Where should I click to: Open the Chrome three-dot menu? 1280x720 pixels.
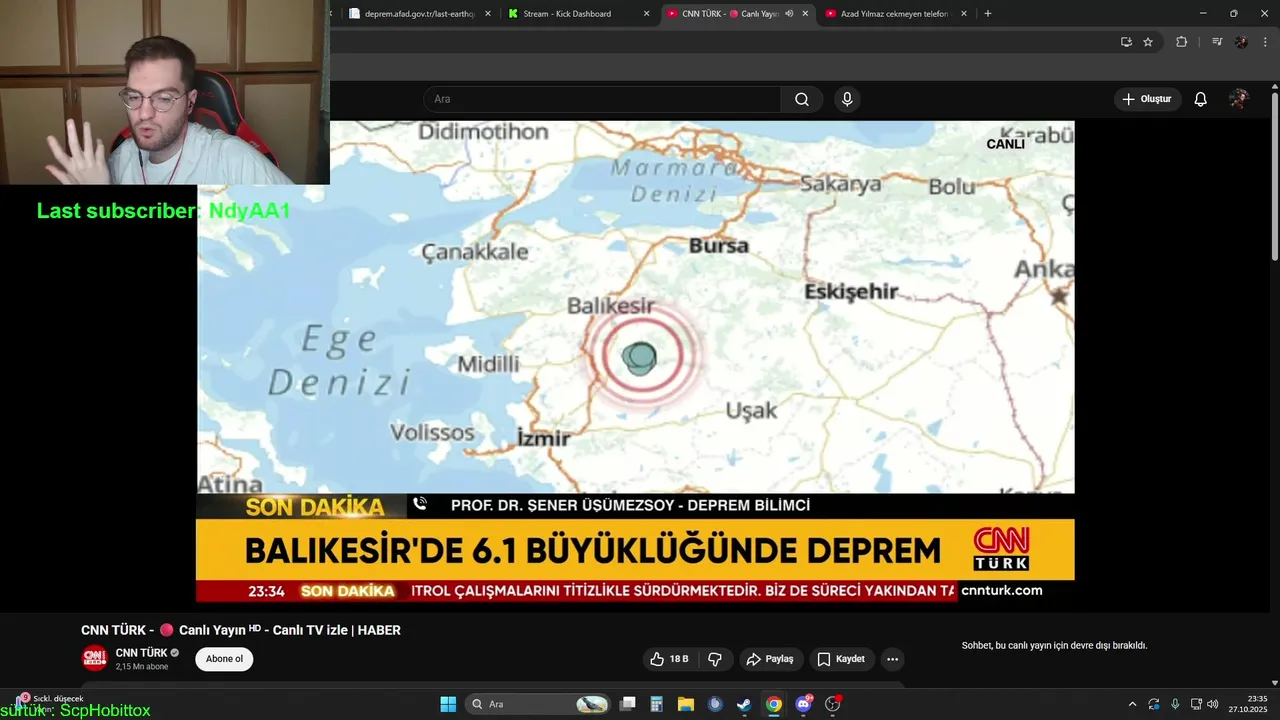tap(1265, 42)
